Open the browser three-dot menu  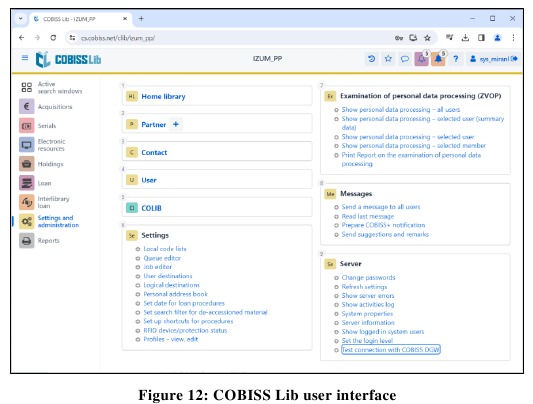[x=513, y=38]
